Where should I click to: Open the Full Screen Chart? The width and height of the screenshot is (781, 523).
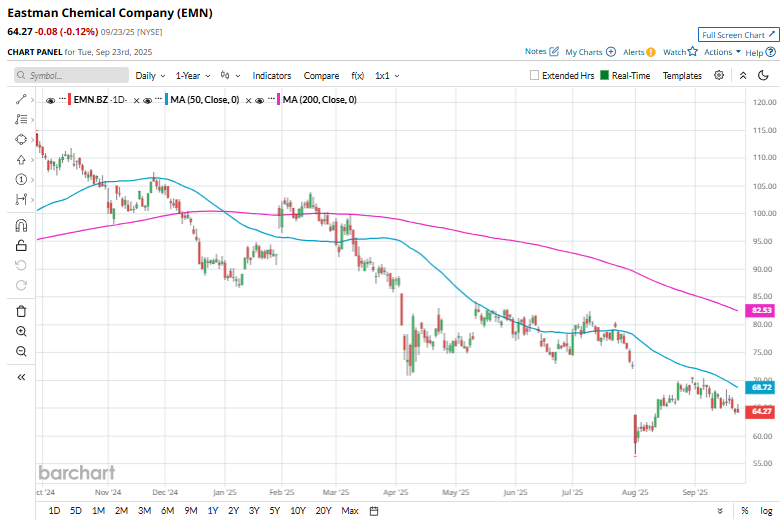pos(738,34)
